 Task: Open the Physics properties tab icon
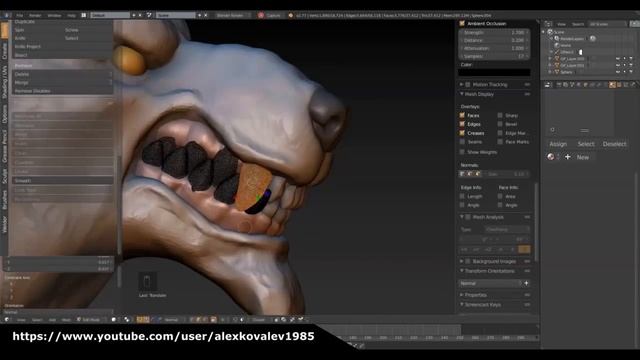[x=633, y=84]
